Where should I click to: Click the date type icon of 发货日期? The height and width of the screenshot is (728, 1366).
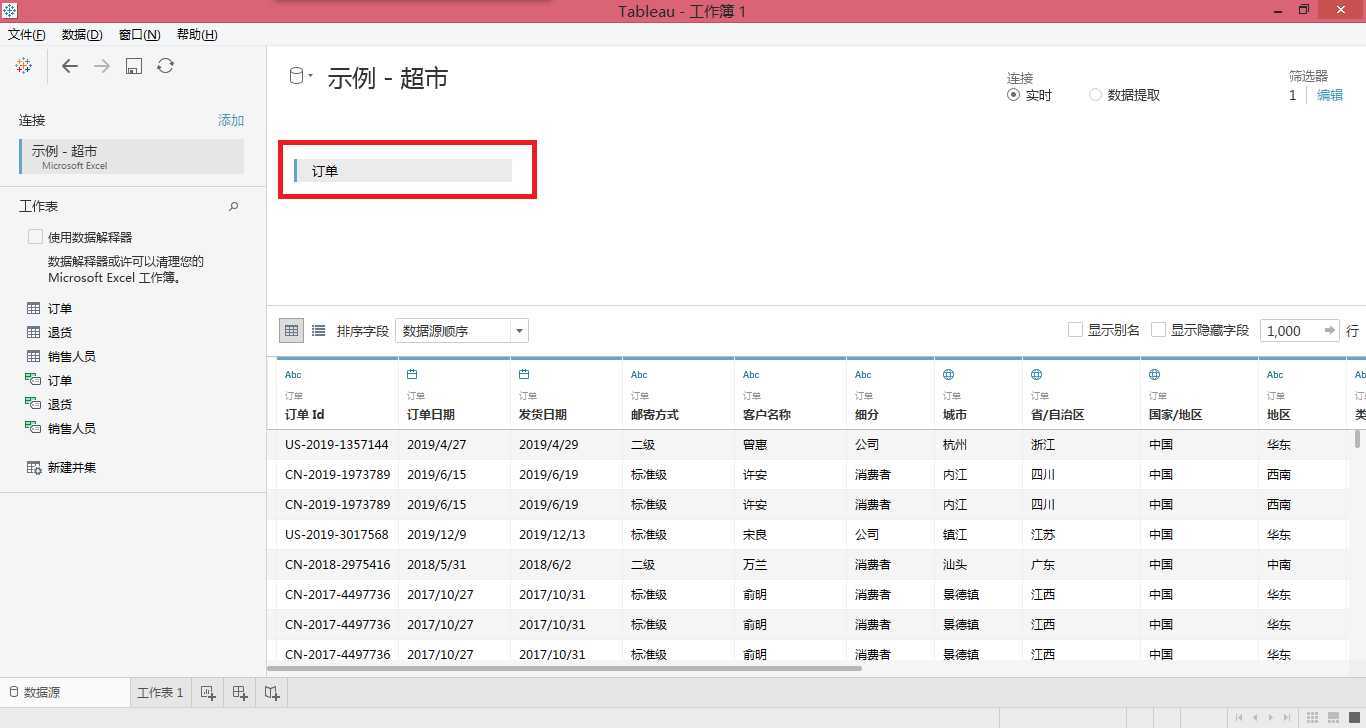[x=524, y=374]
